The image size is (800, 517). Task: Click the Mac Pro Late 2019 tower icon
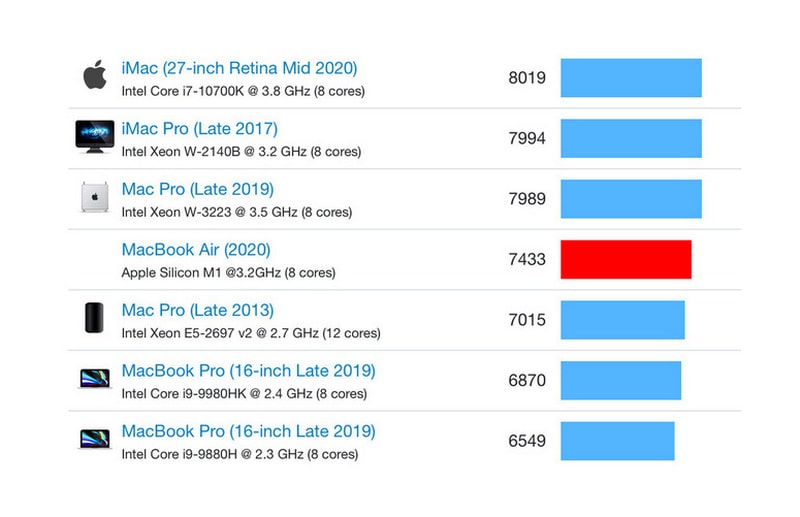coord(94,198)
